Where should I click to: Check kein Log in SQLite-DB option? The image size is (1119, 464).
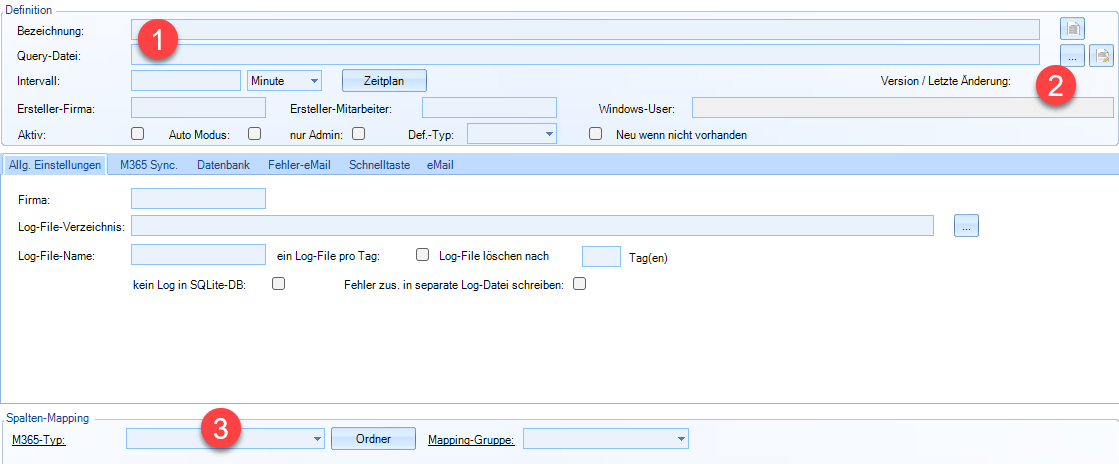tap(279, 284)
